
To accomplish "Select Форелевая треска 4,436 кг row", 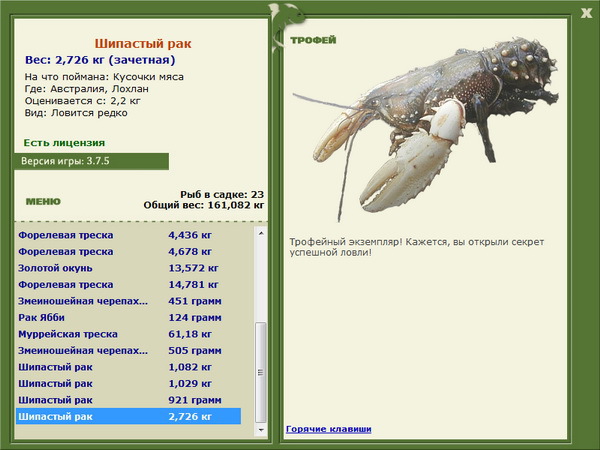I will pyautogui.click(x=128, y=235).
